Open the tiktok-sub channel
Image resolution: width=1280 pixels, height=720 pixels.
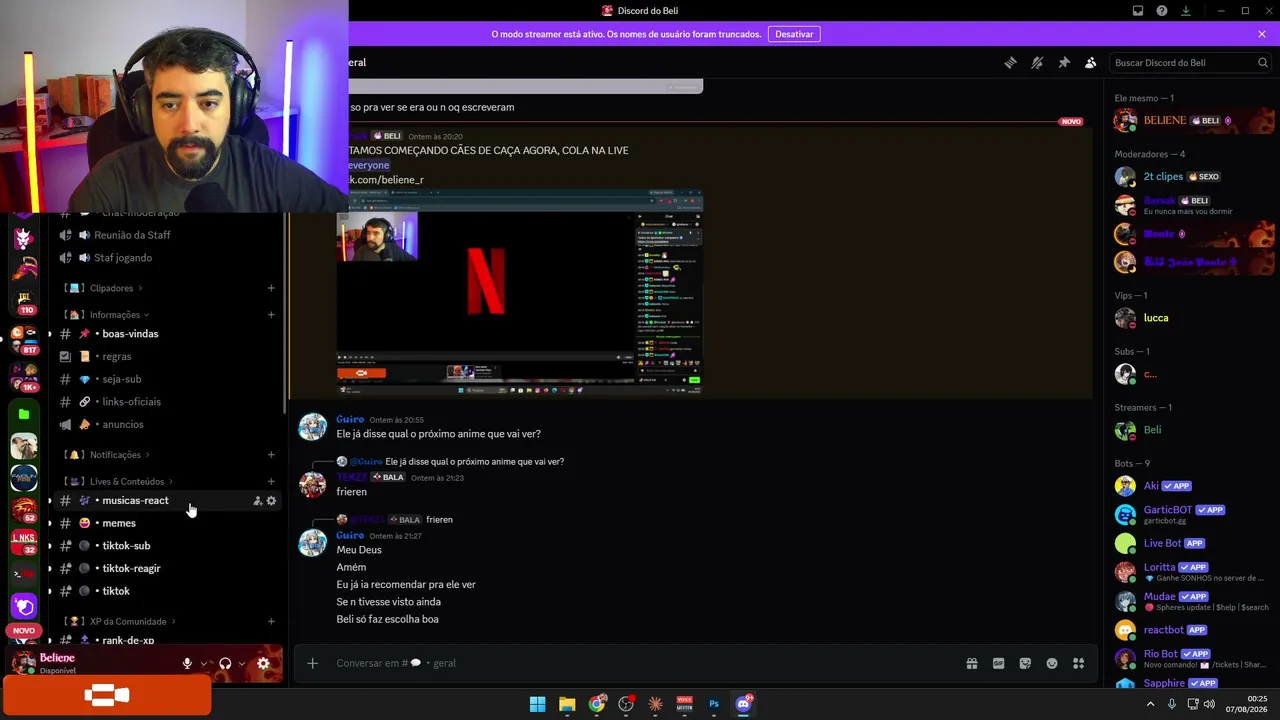pyautogui.click(x=167, y=546)
